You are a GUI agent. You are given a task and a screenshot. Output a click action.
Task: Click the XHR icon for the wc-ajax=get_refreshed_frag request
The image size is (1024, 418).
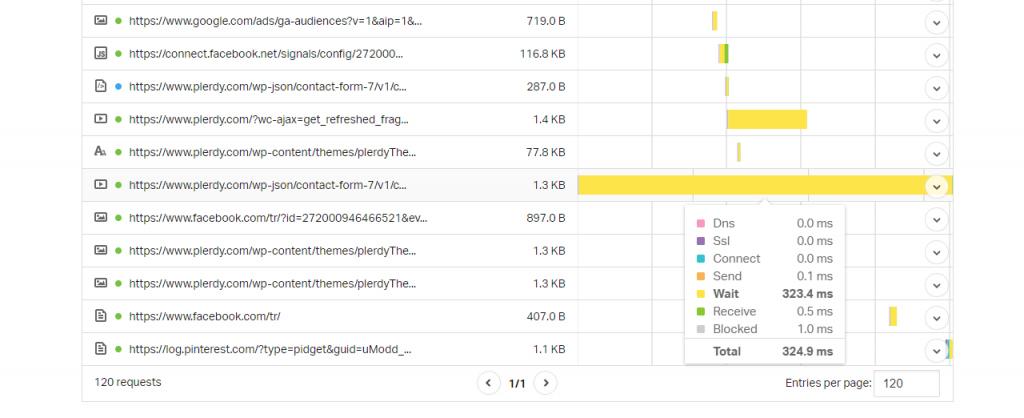pos(100,119)
